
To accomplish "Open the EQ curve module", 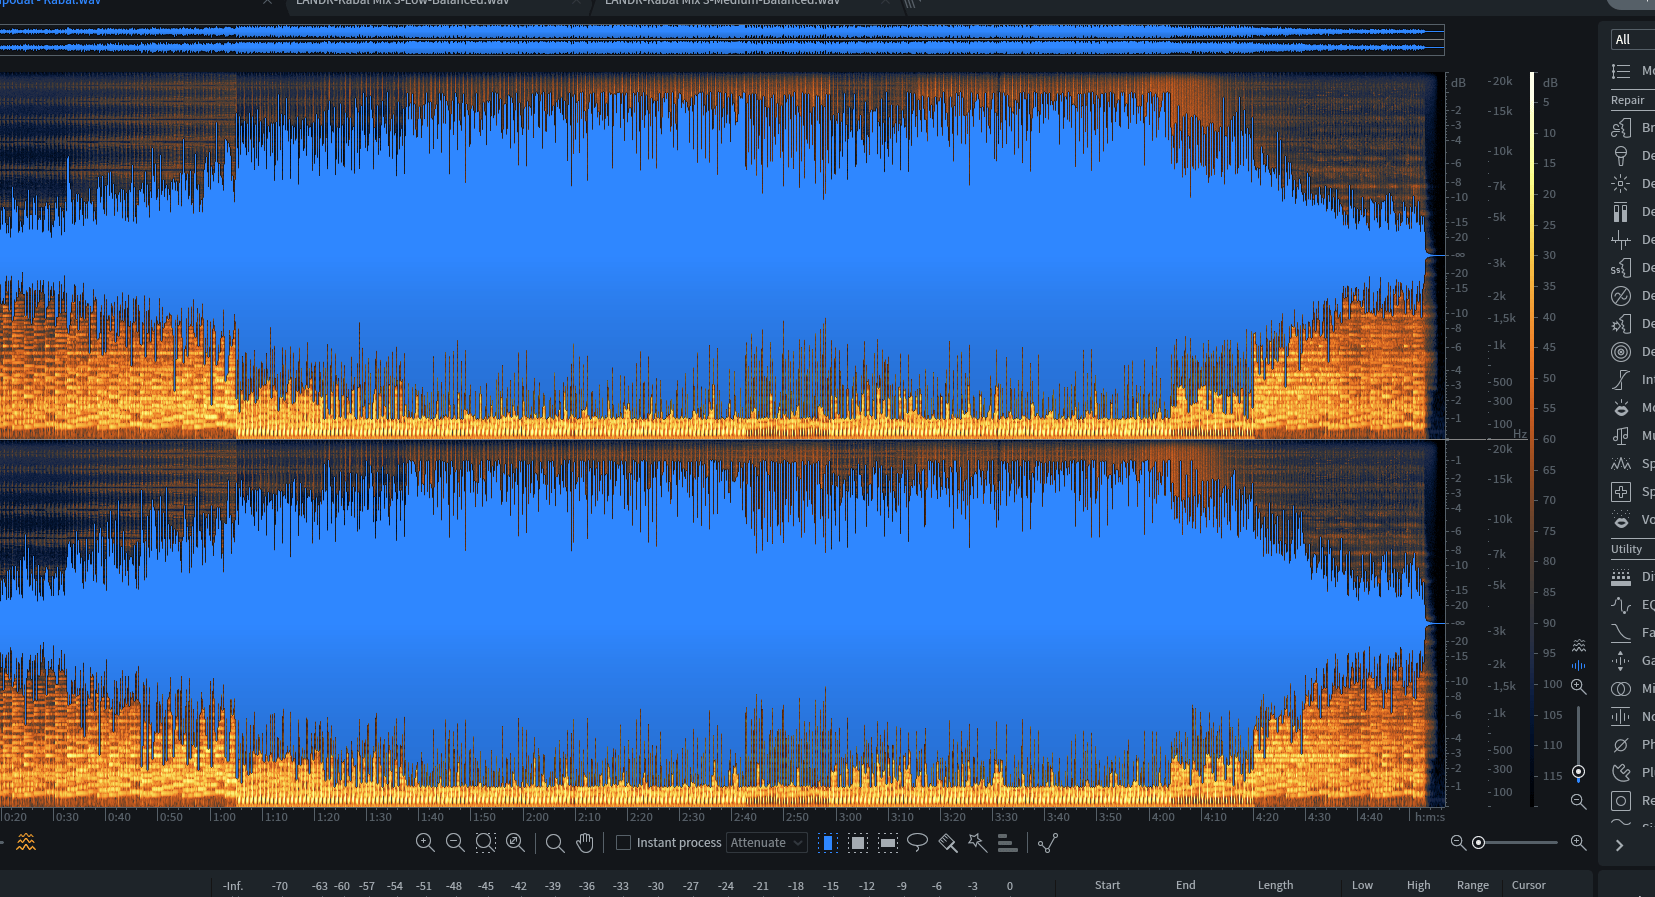I will (1621, 604).
